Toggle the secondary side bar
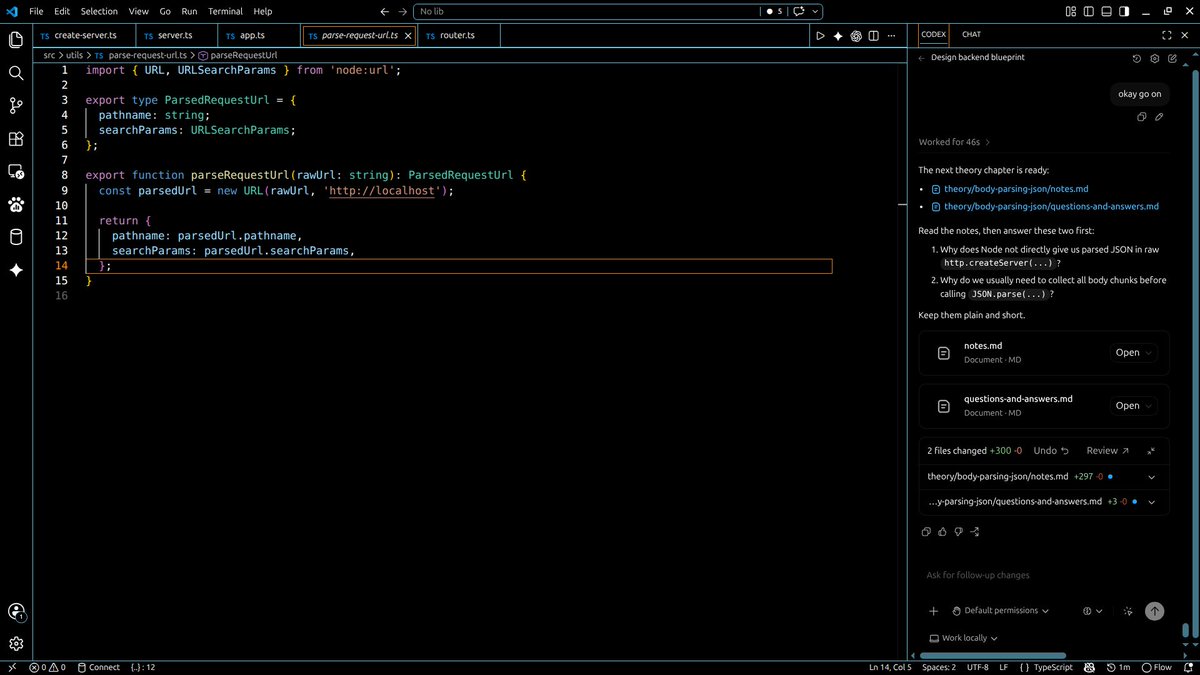This screenshot has width=1200, height=675. 1125,11
